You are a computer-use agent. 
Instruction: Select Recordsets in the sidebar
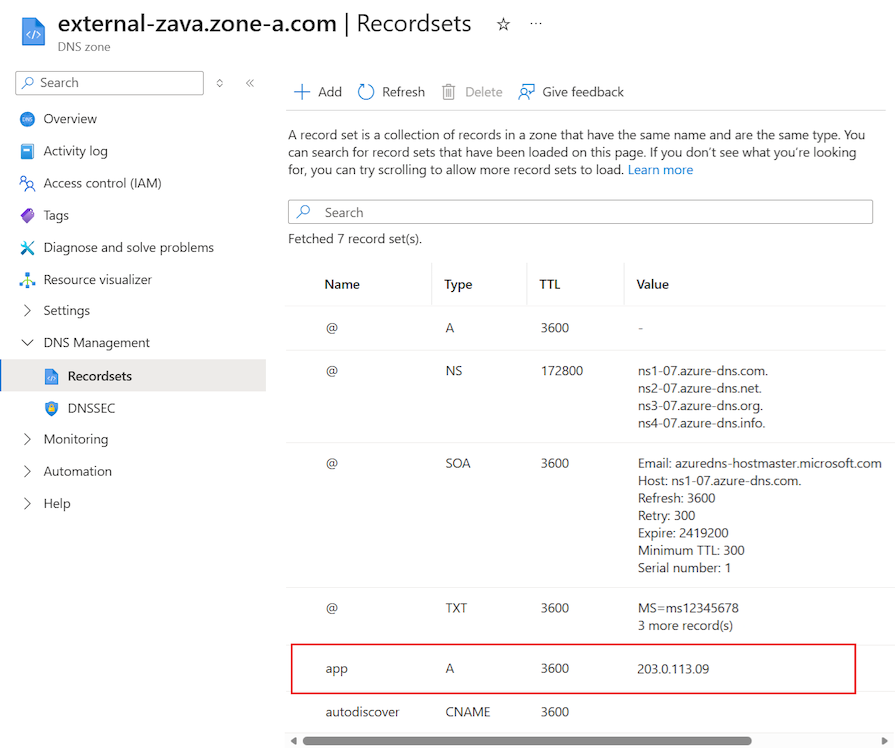(133, 376)
